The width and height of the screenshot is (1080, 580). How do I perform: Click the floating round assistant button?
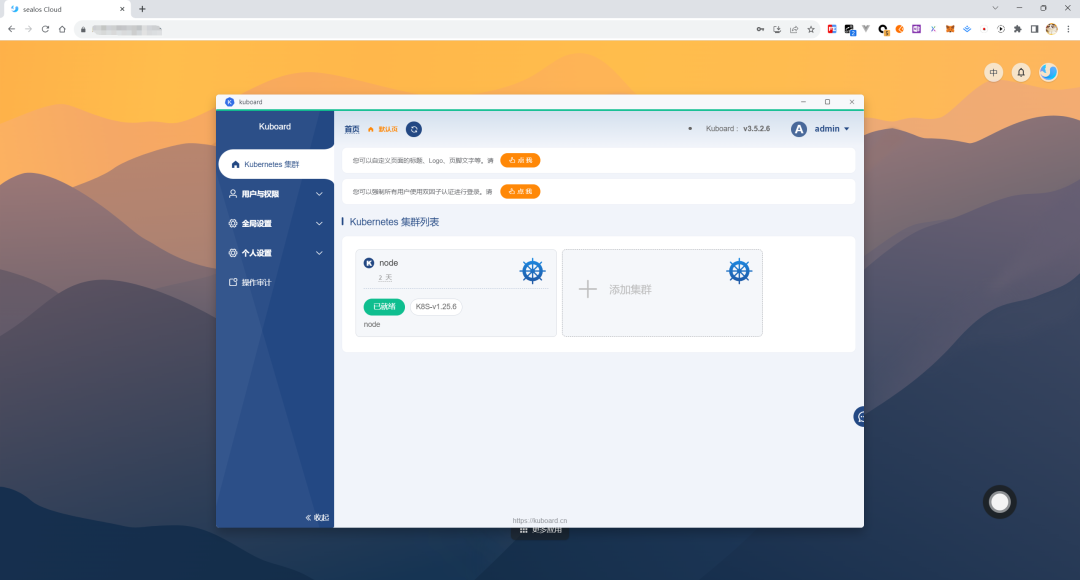point(999,502)
